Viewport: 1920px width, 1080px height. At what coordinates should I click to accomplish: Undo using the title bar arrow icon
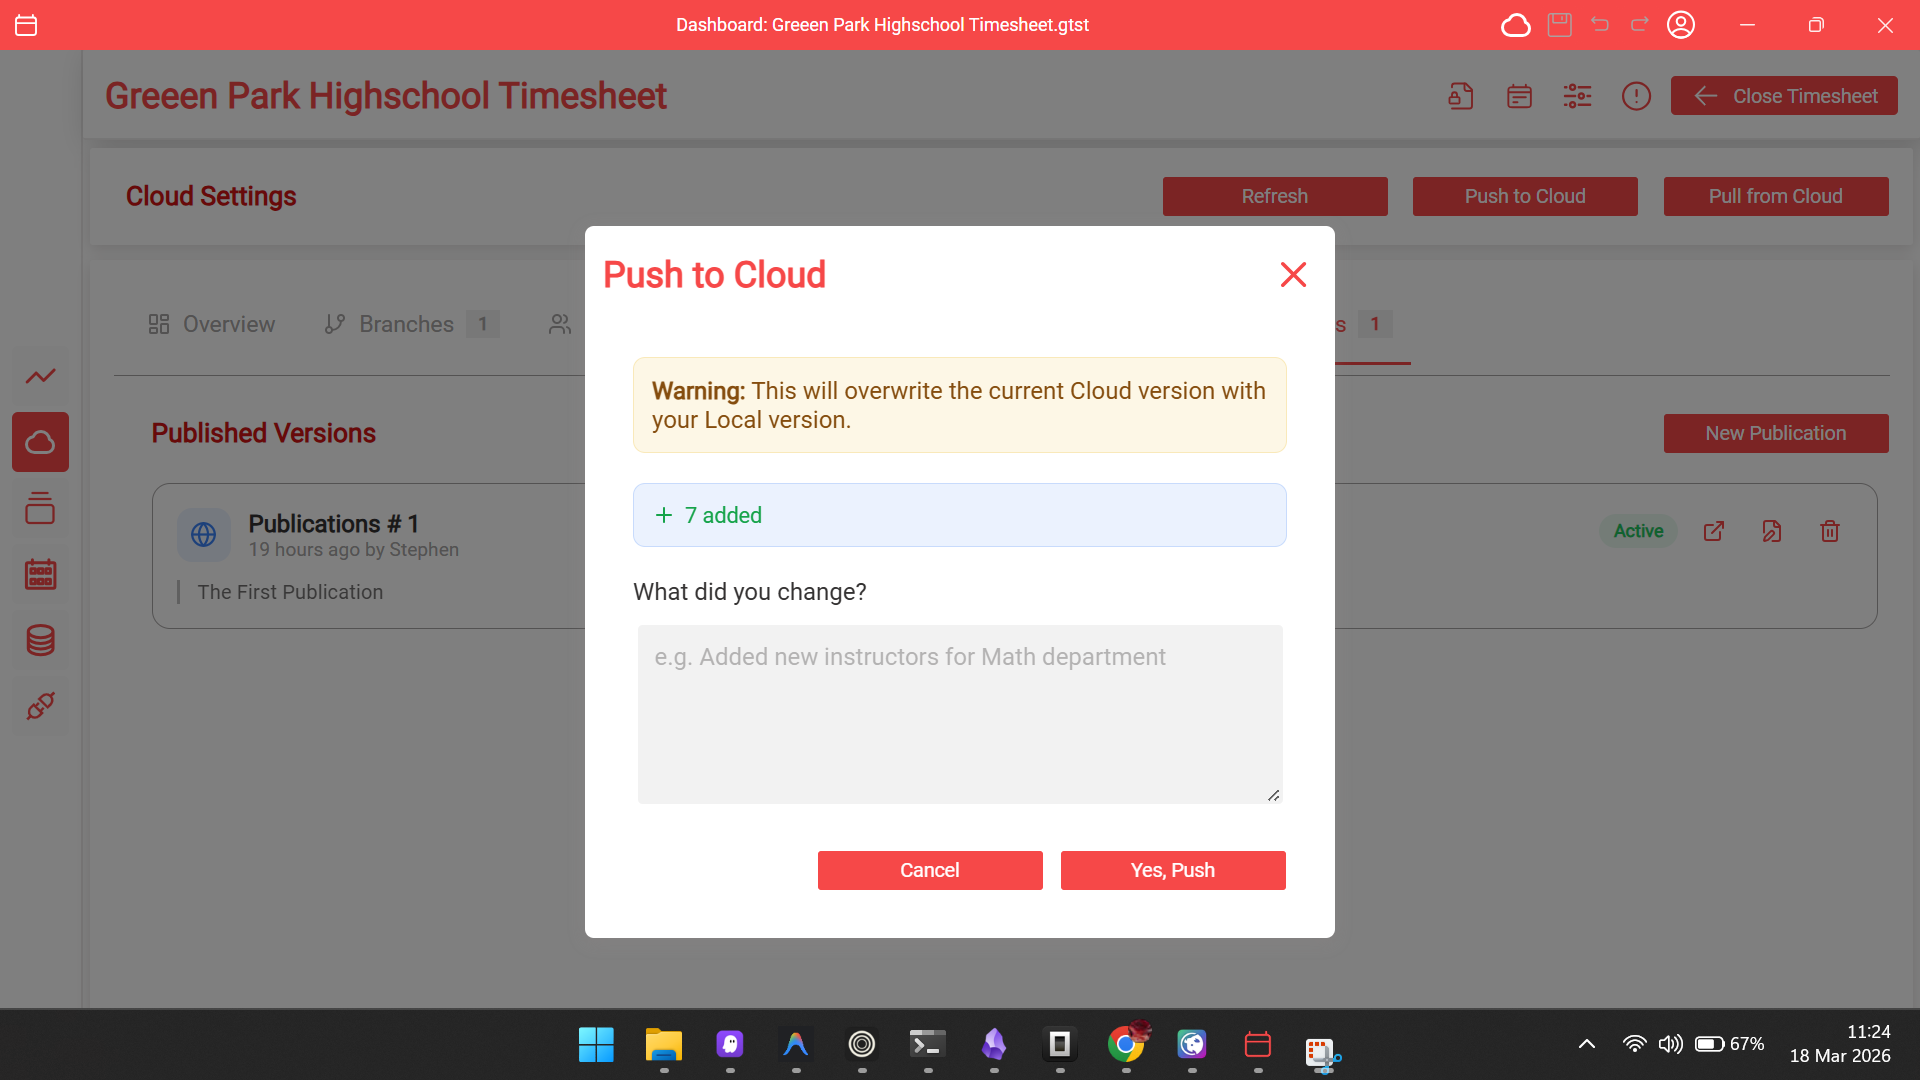pyautogui.click(x=1599, y=25)
